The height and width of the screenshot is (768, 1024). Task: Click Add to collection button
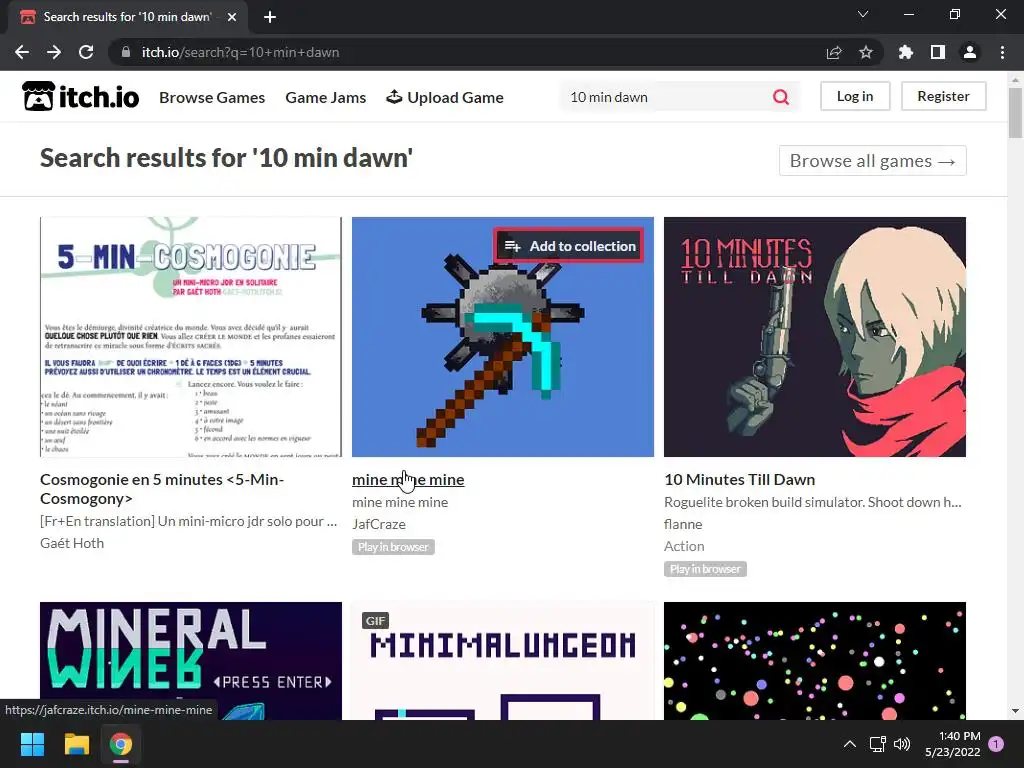point(569,246)
